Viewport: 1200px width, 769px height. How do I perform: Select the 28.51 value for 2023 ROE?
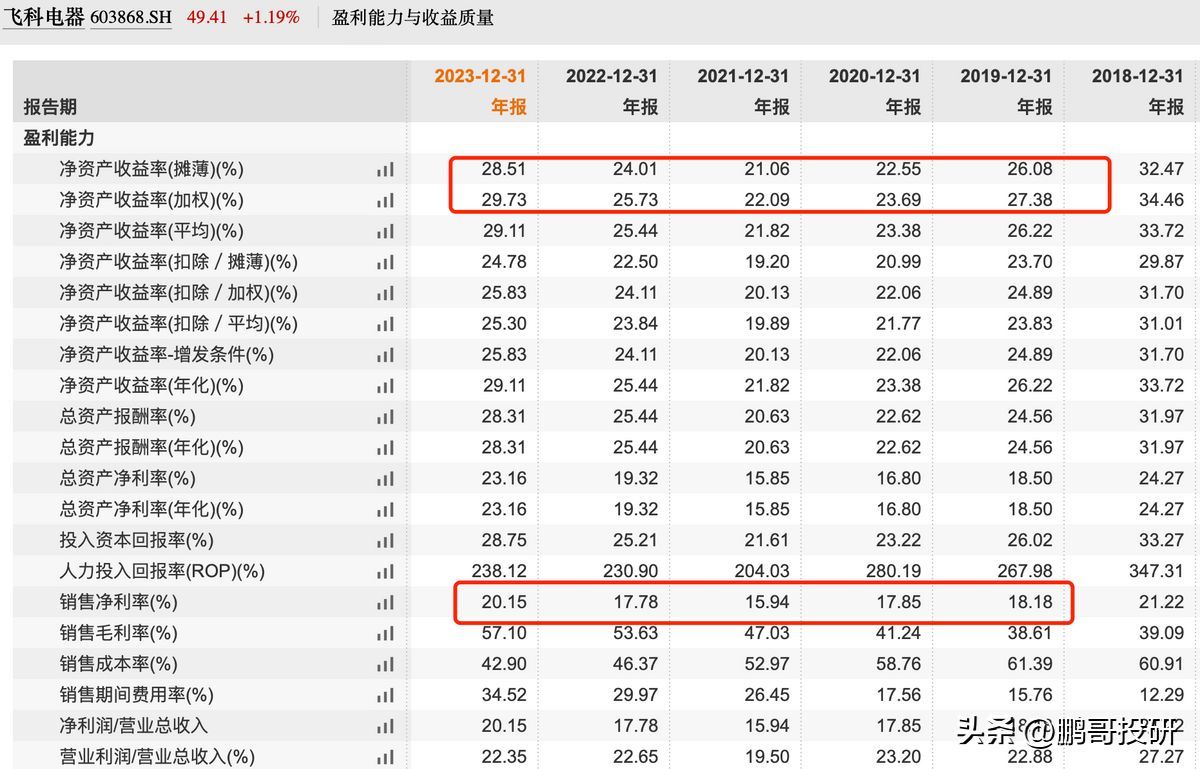coord(506,169)
